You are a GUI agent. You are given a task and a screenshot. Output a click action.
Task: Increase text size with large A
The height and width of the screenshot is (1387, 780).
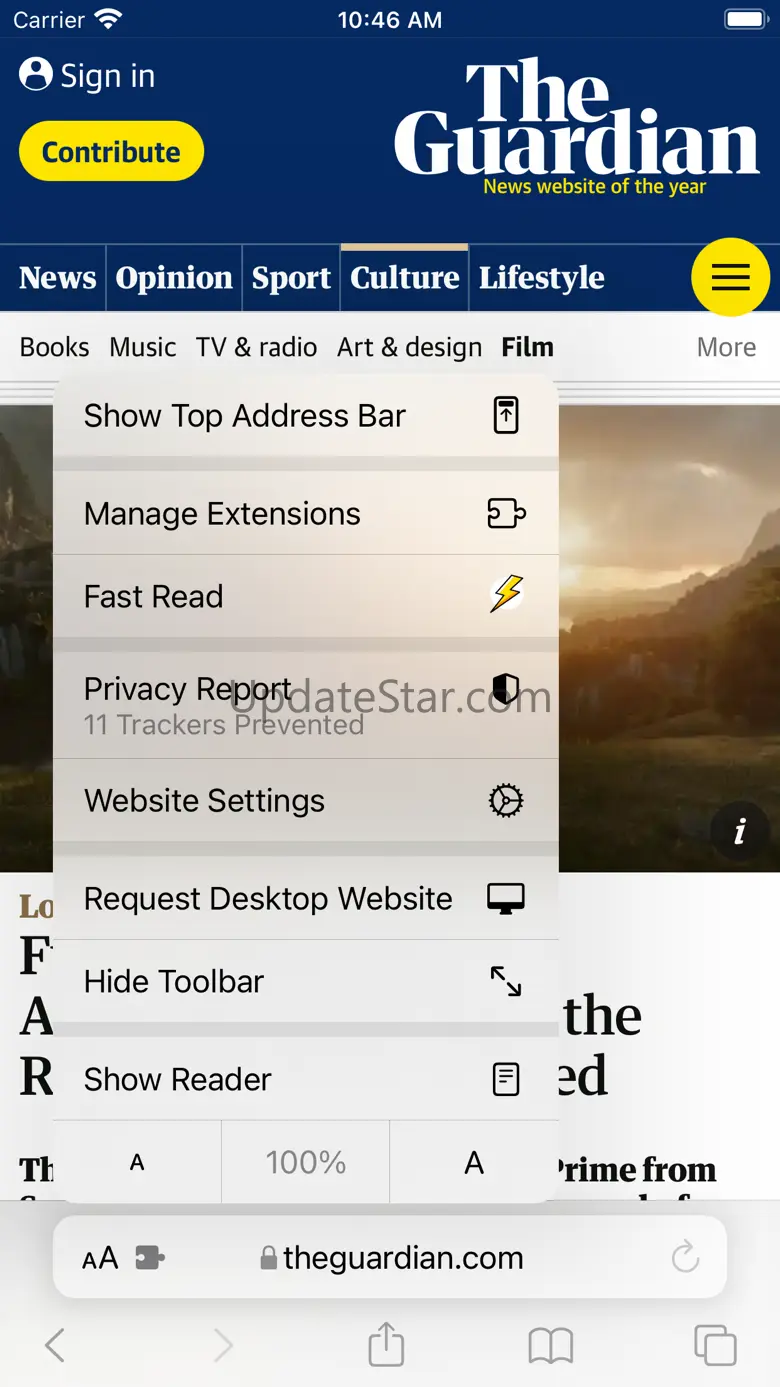474,1162
